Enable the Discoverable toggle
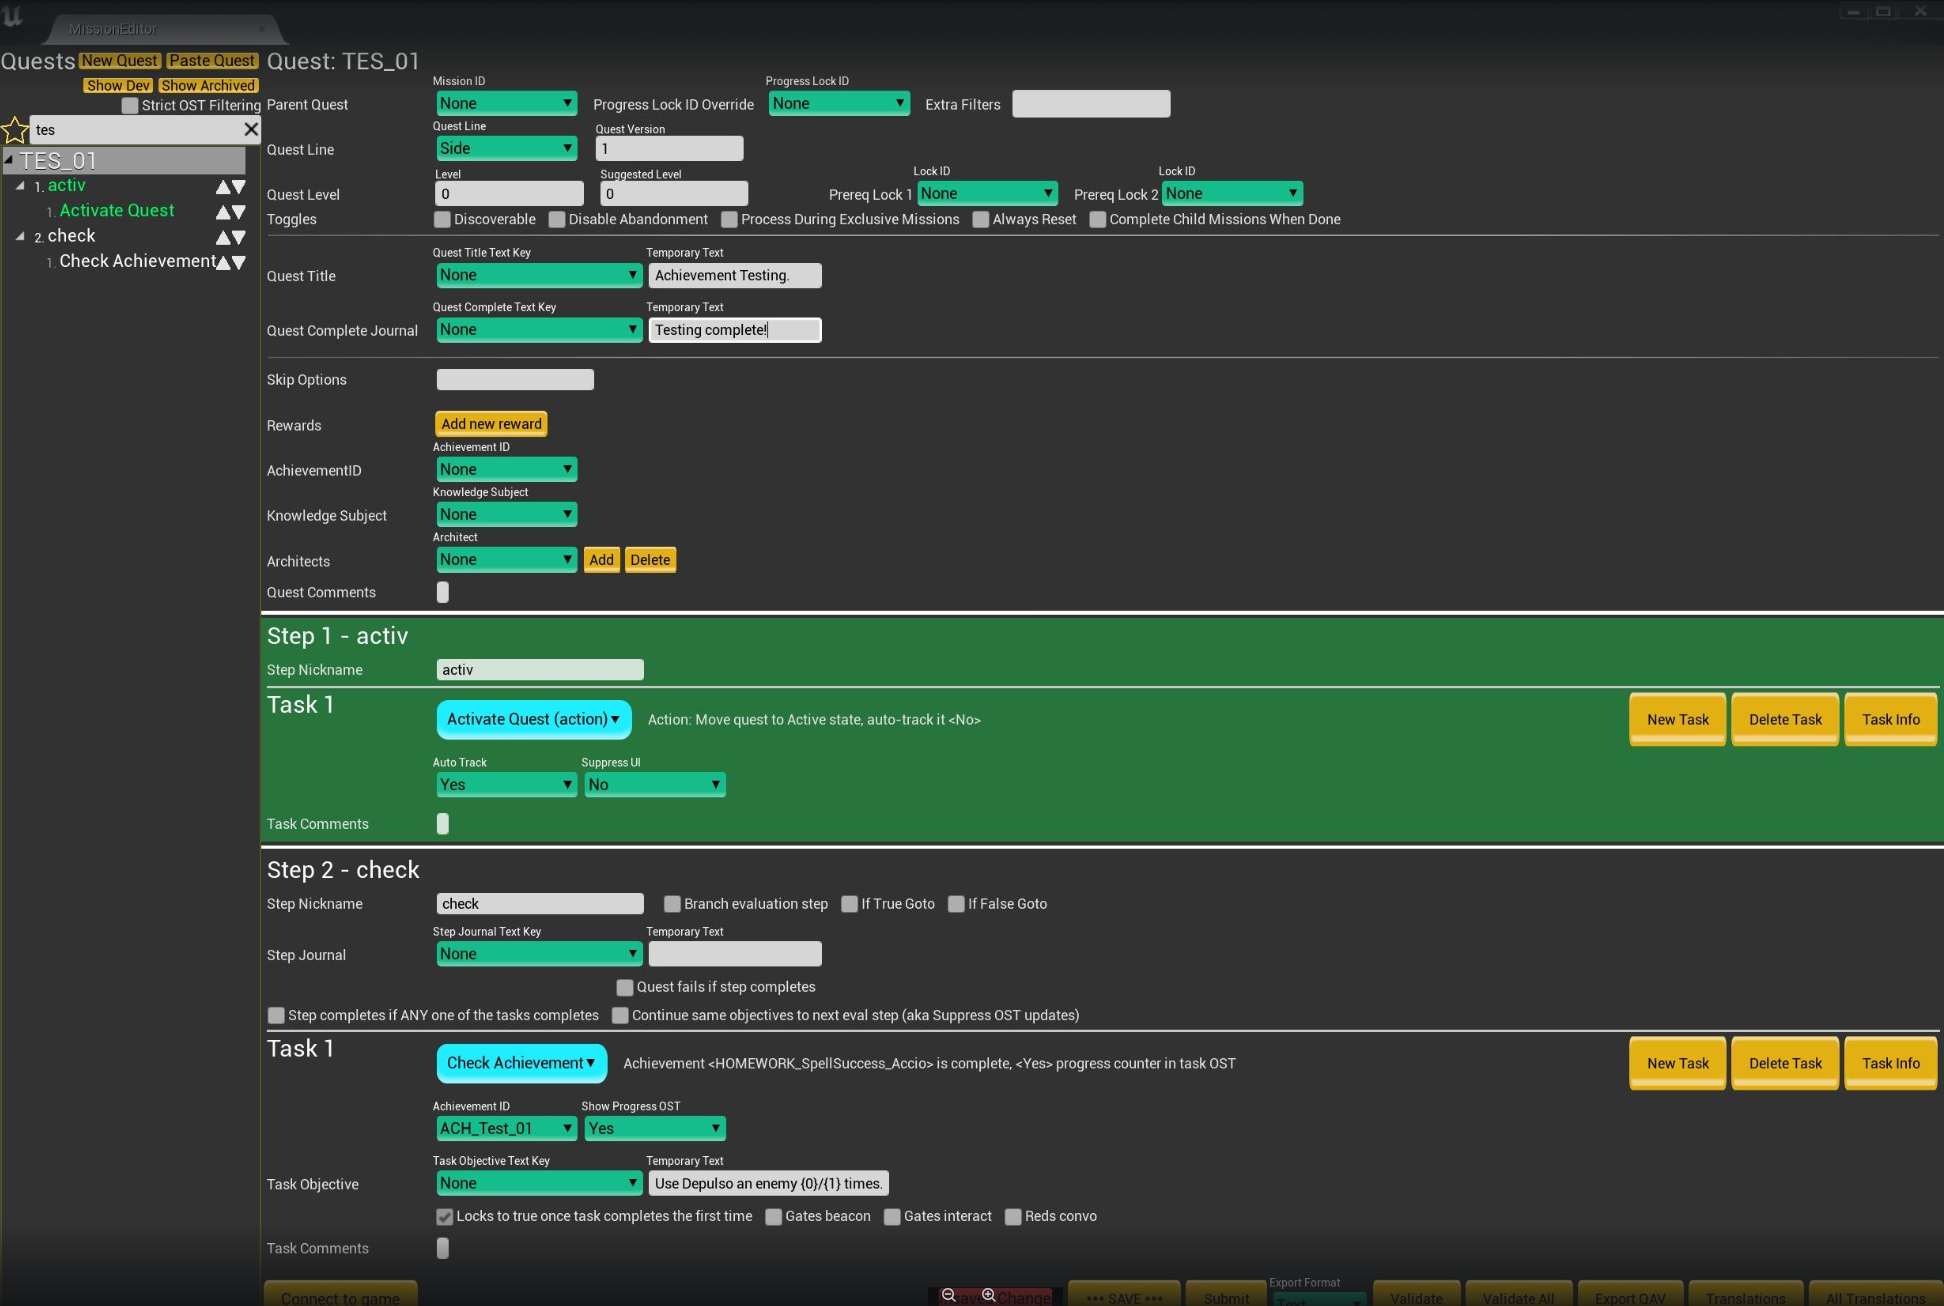This screenshot has height=1306, width=1944. [442, 220]
